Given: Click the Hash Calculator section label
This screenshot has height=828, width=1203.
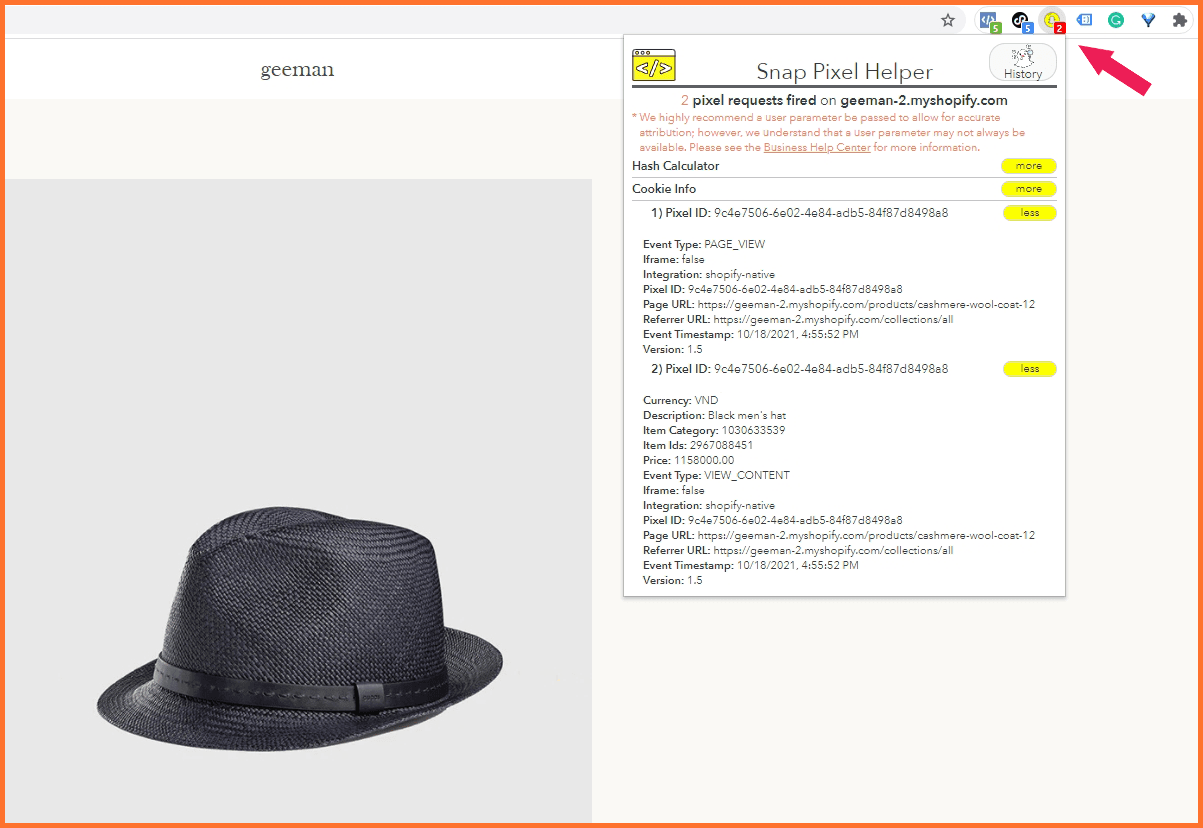Looking at the screenshot, I should pos(675,166).
